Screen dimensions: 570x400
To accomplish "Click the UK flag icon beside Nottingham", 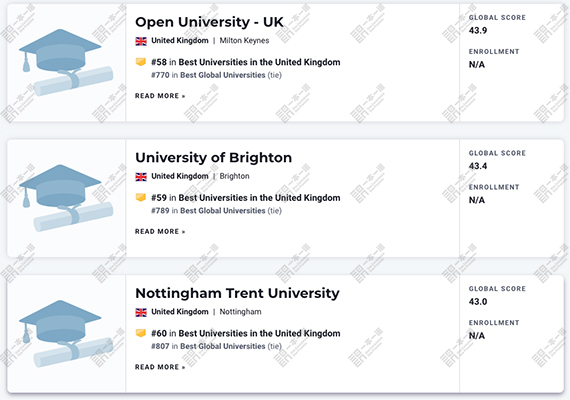I will click(141, 312).
